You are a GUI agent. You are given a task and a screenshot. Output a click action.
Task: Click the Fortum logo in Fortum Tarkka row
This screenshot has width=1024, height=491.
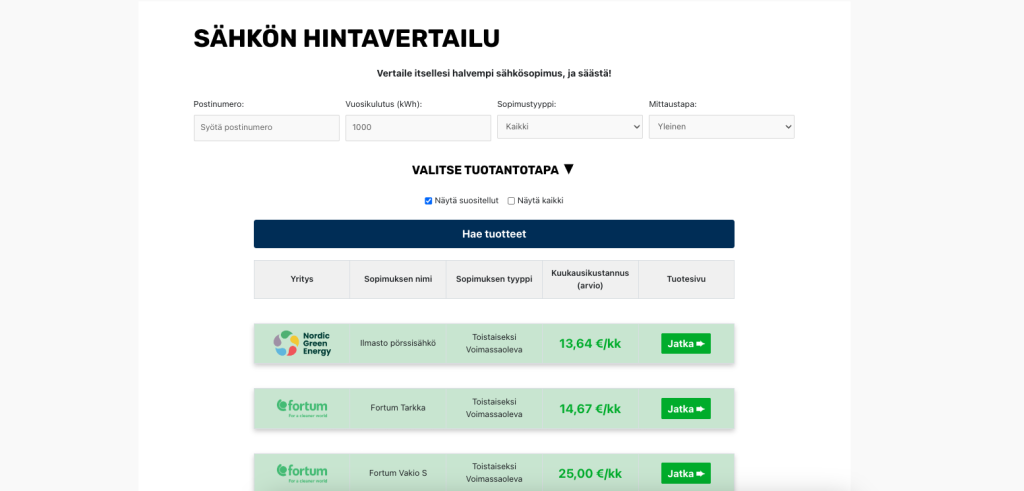[302, 408]
